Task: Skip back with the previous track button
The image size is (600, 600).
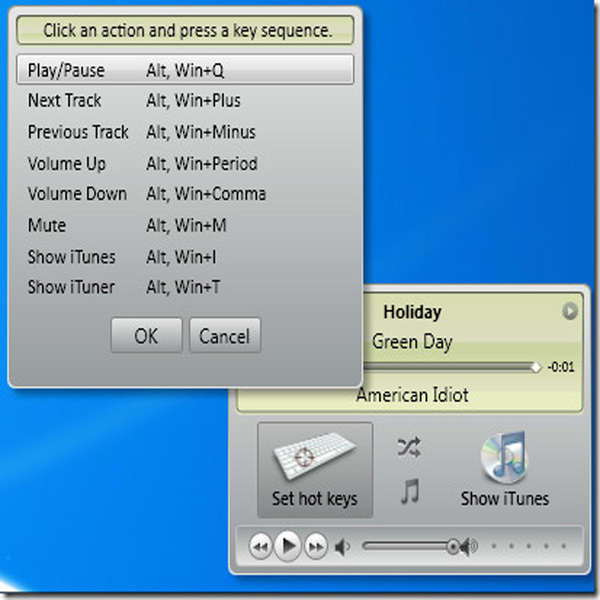Action: [x=261, y=546]
